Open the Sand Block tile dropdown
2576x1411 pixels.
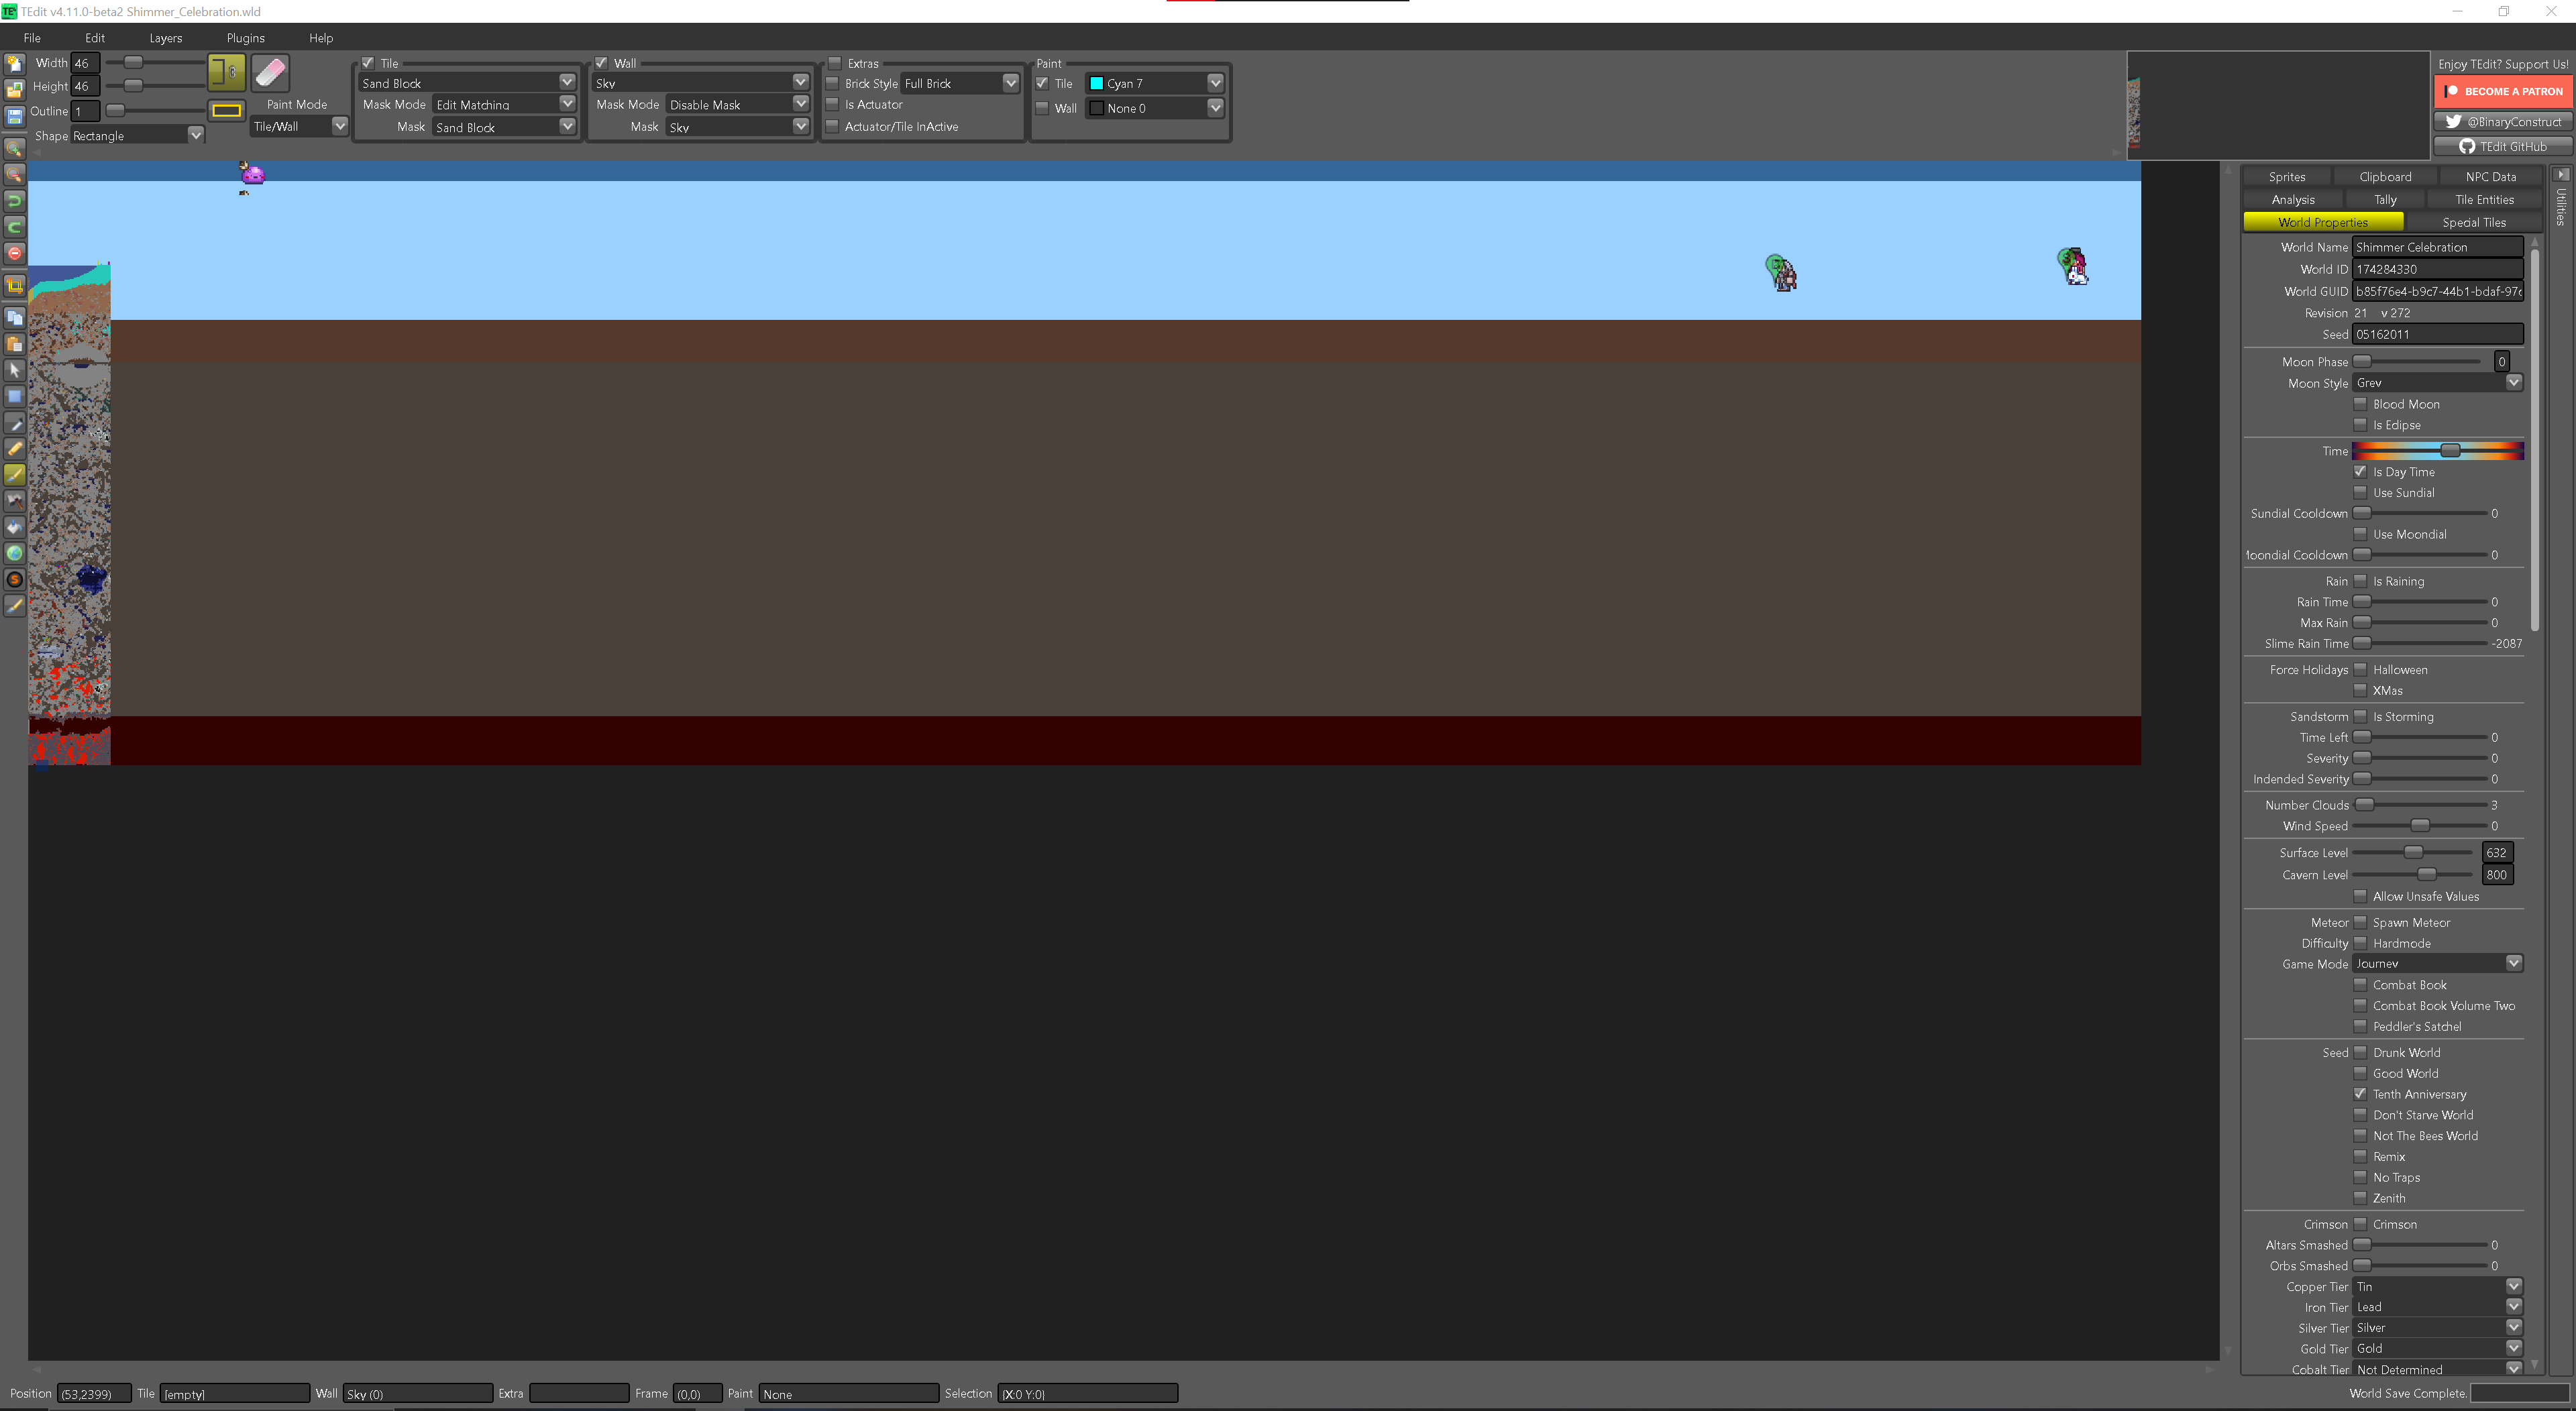[467, 83]
